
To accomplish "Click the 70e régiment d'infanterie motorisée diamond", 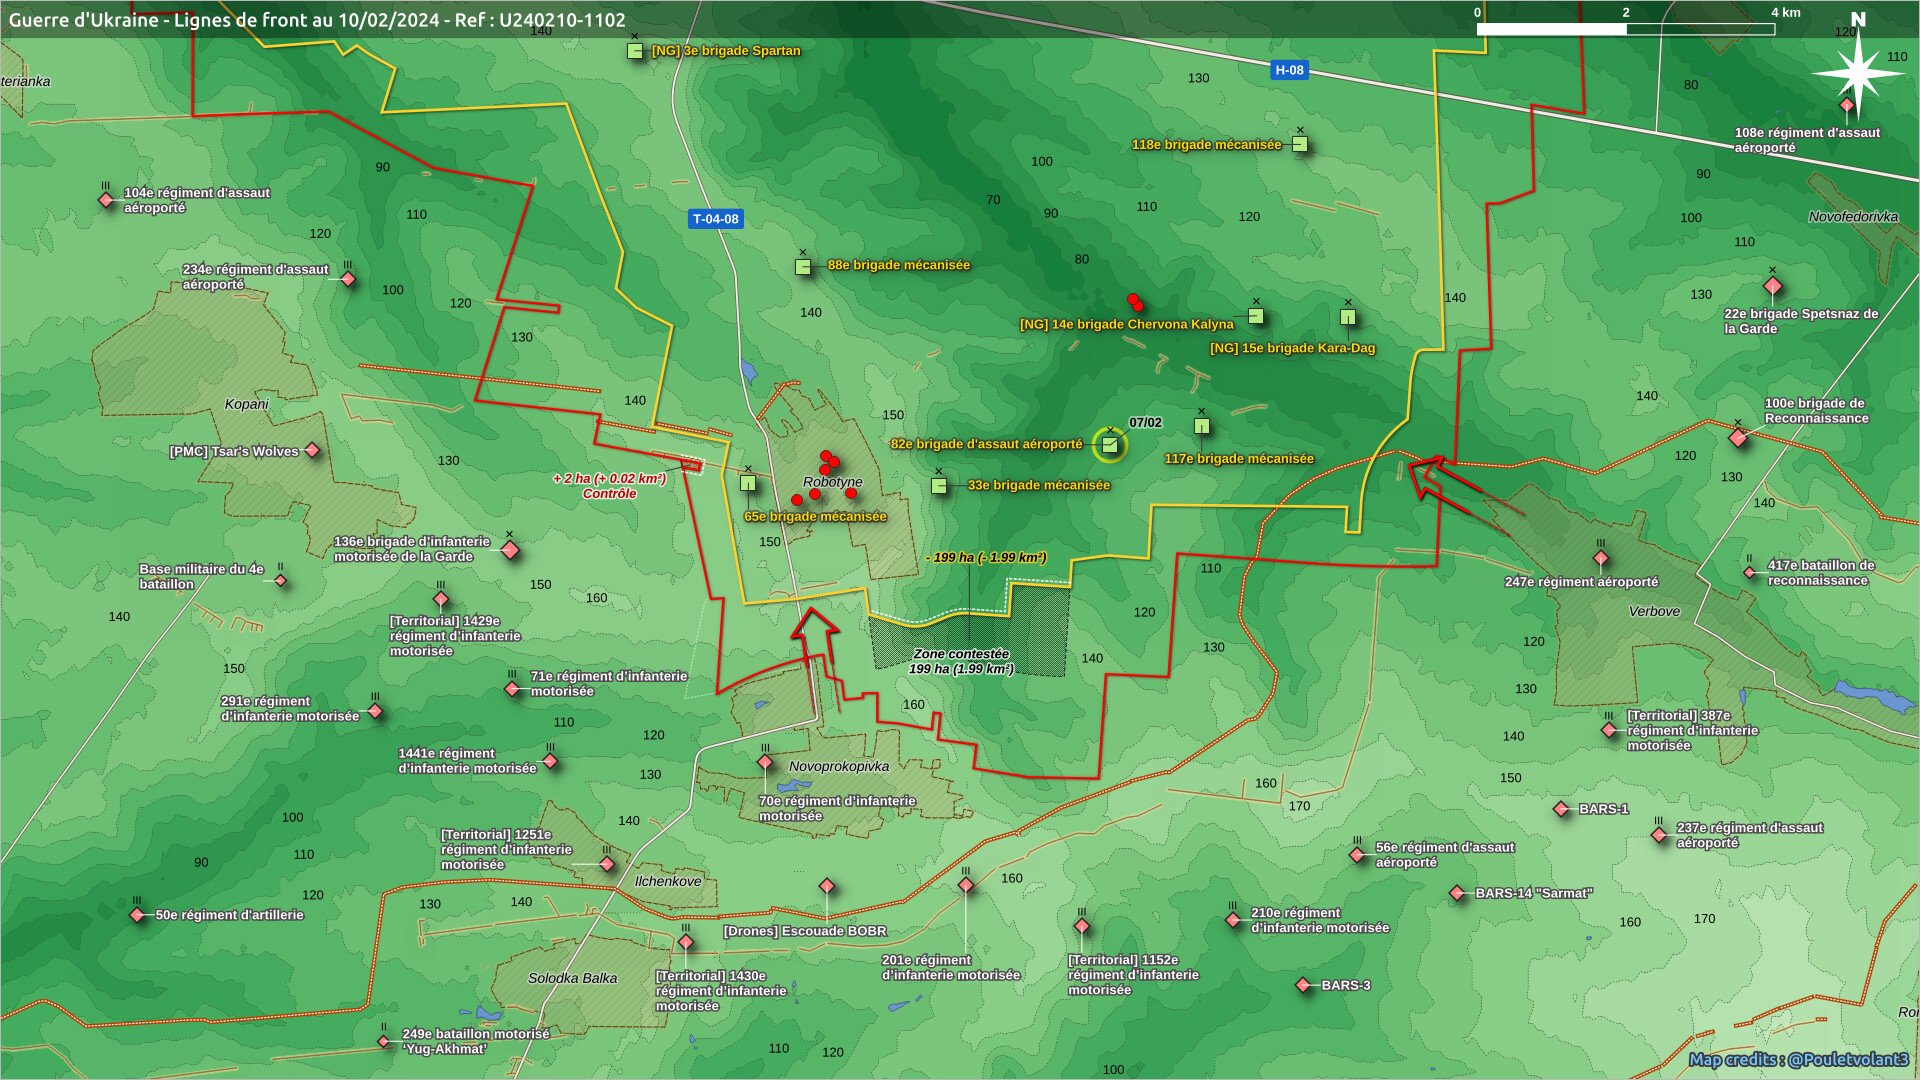I will 765,762.
